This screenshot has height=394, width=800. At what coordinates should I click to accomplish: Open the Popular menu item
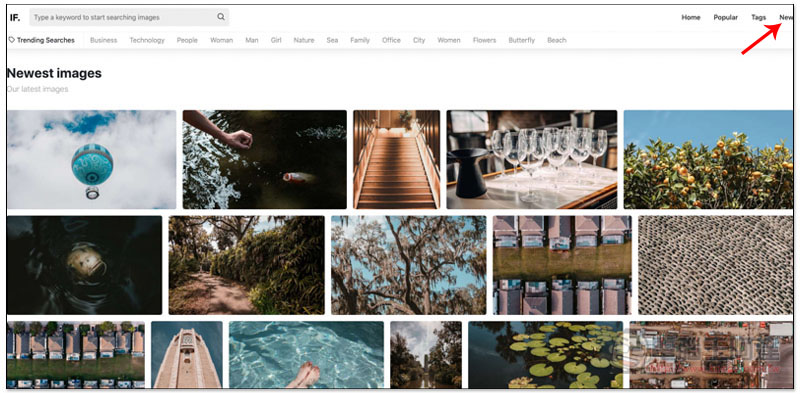(726, 17)
